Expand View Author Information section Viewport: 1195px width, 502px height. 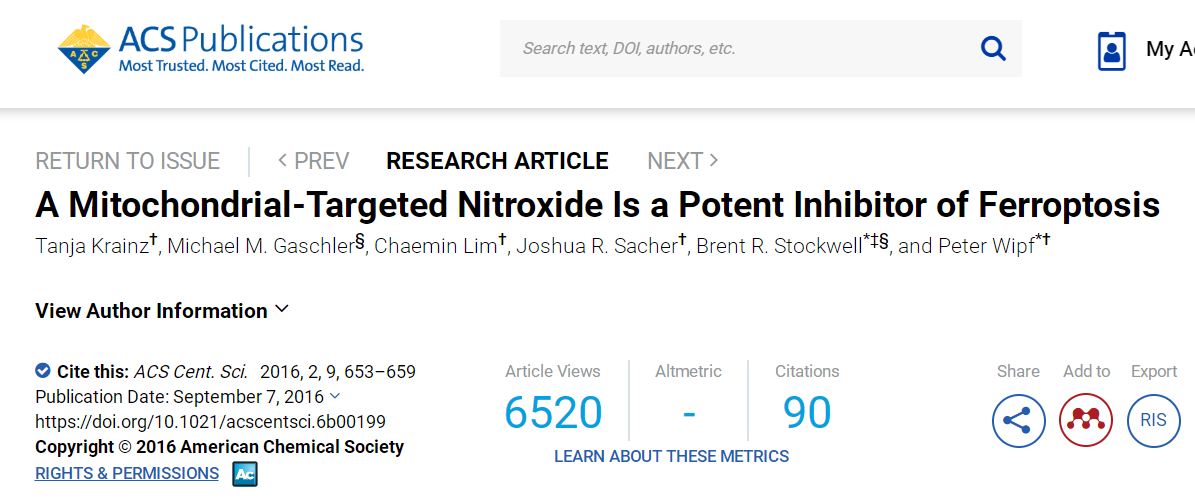tap(162, 311)
